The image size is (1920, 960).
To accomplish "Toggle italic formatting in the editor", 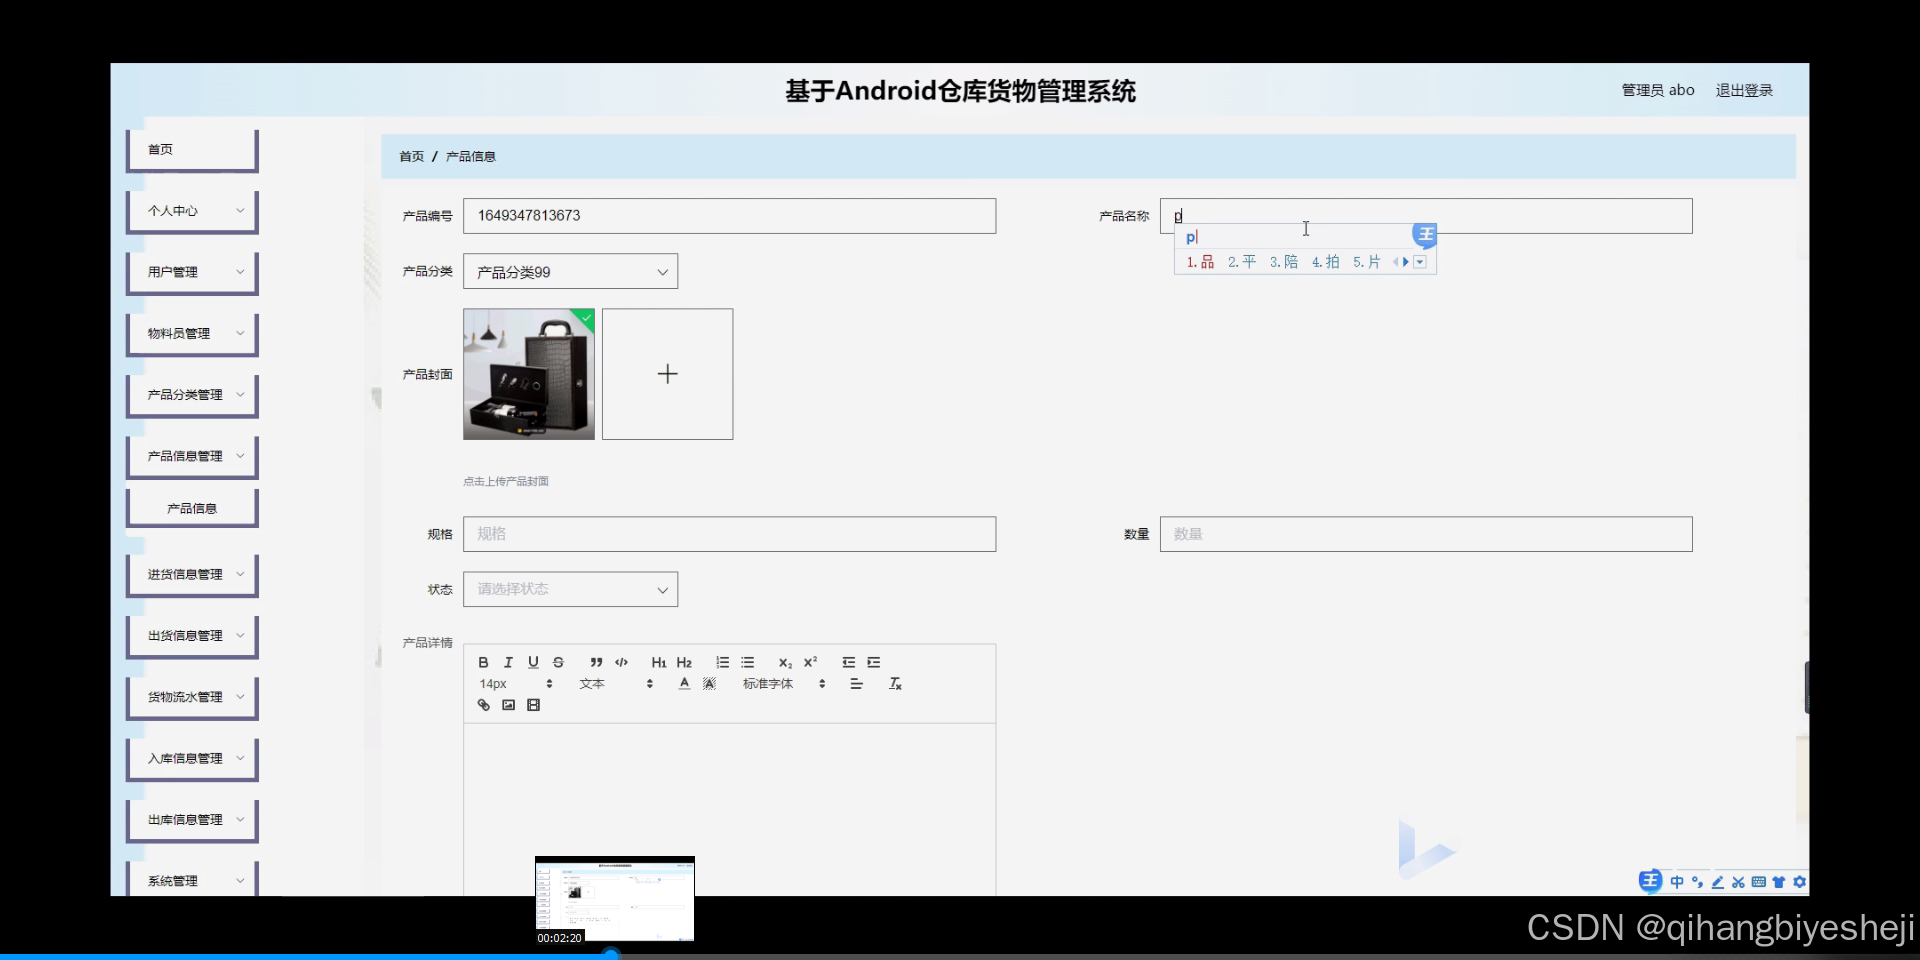I will point(508,662).
